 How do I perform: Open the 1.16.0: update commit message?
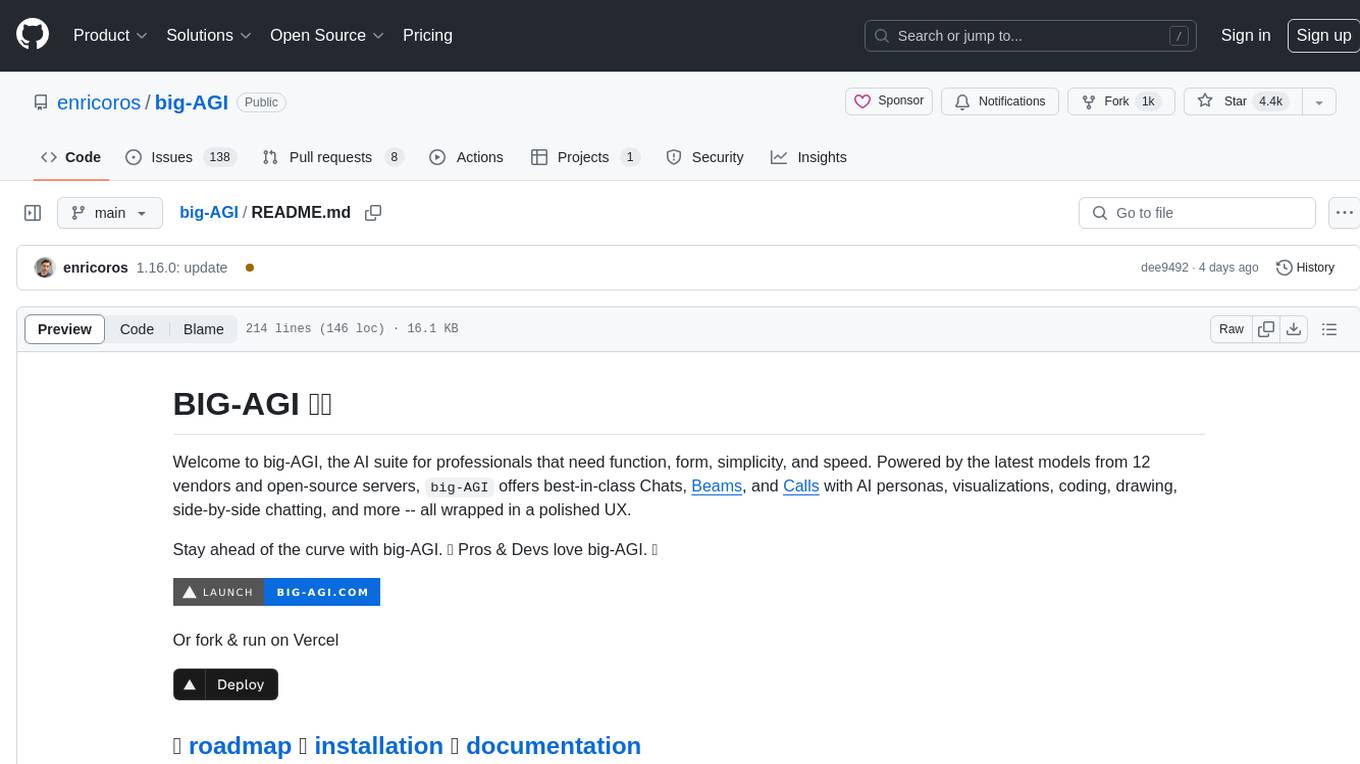pos(182,267)
